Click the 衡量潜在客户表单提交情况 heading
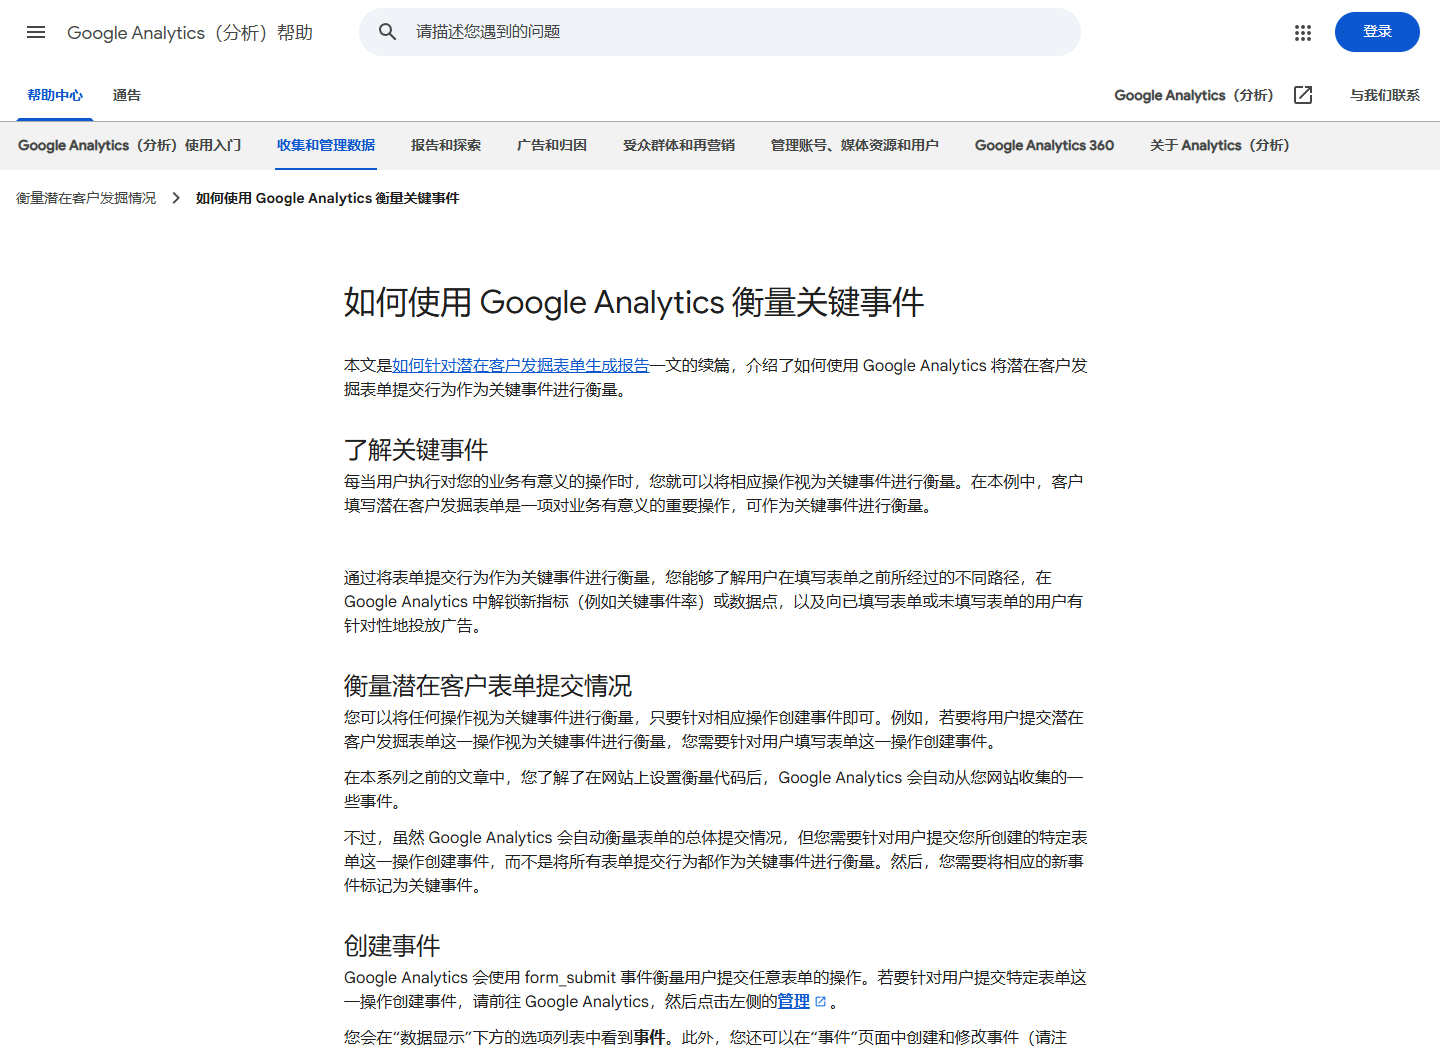This screenshot has height=1050, width=1440. point(488,686)
